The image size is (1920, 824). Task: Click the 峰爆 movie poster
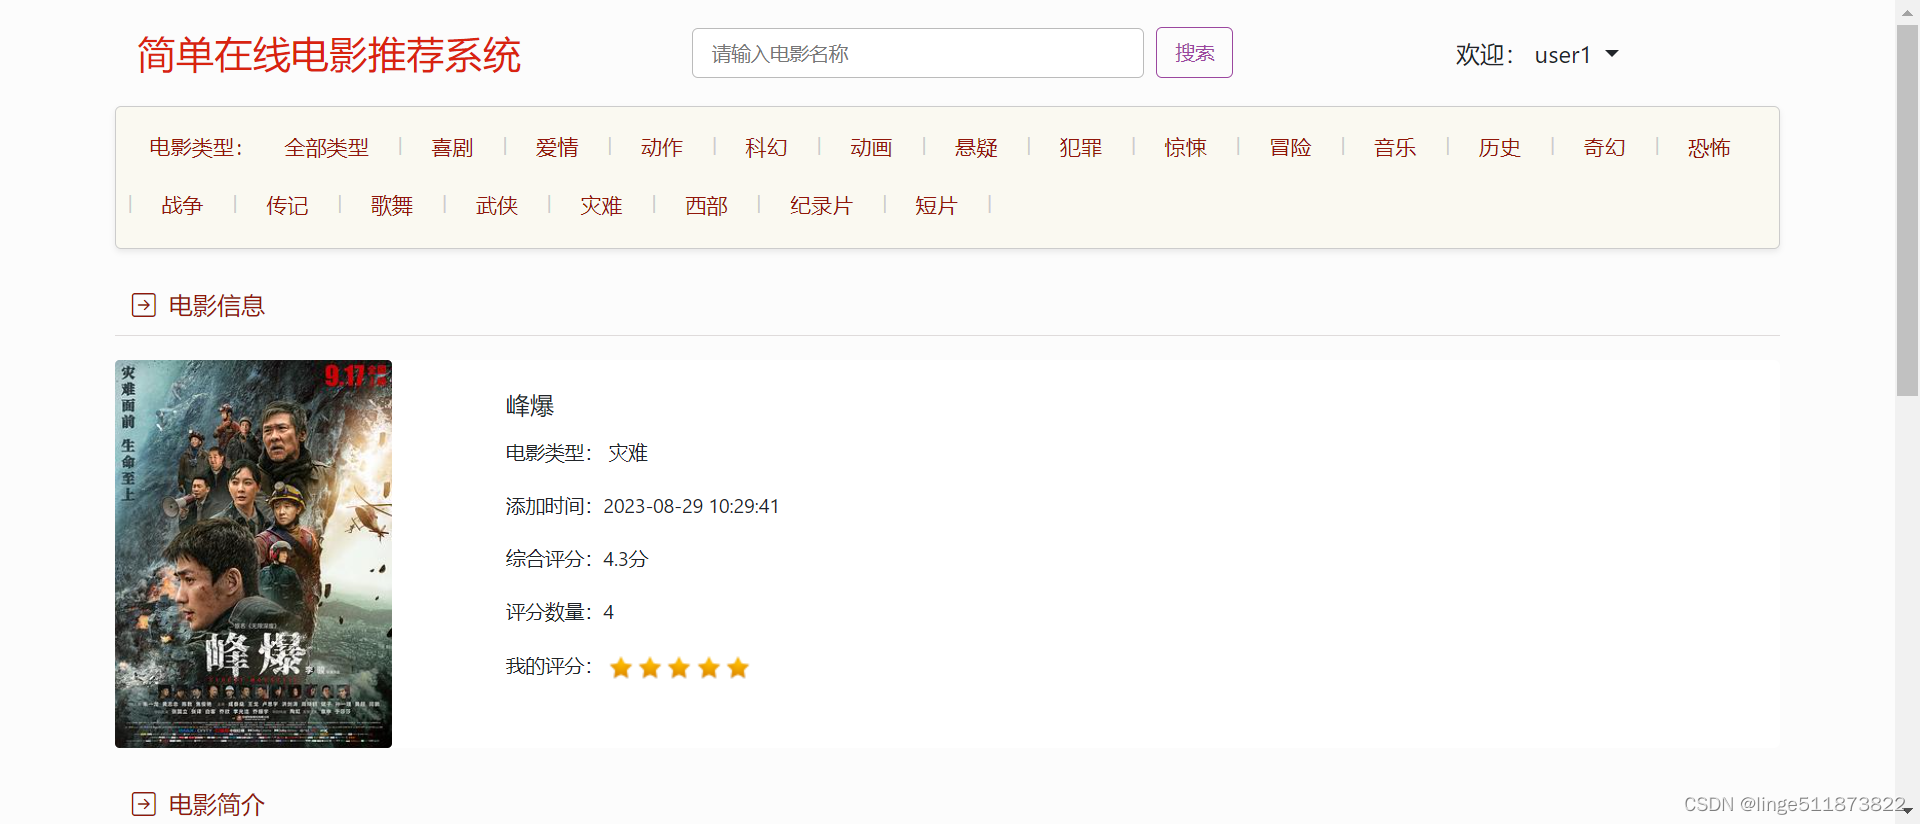(x=253, y=554)
